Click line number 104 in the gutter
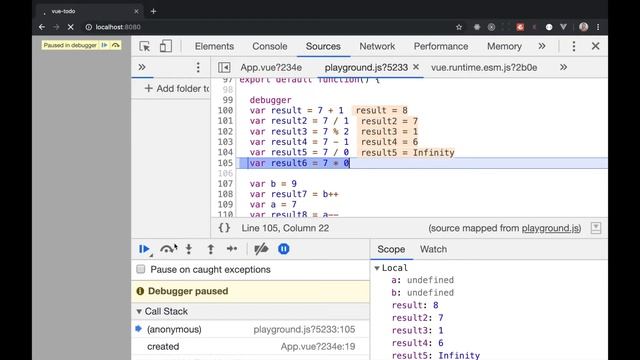This screenshot has width=640, height=360. pos(225,152)
